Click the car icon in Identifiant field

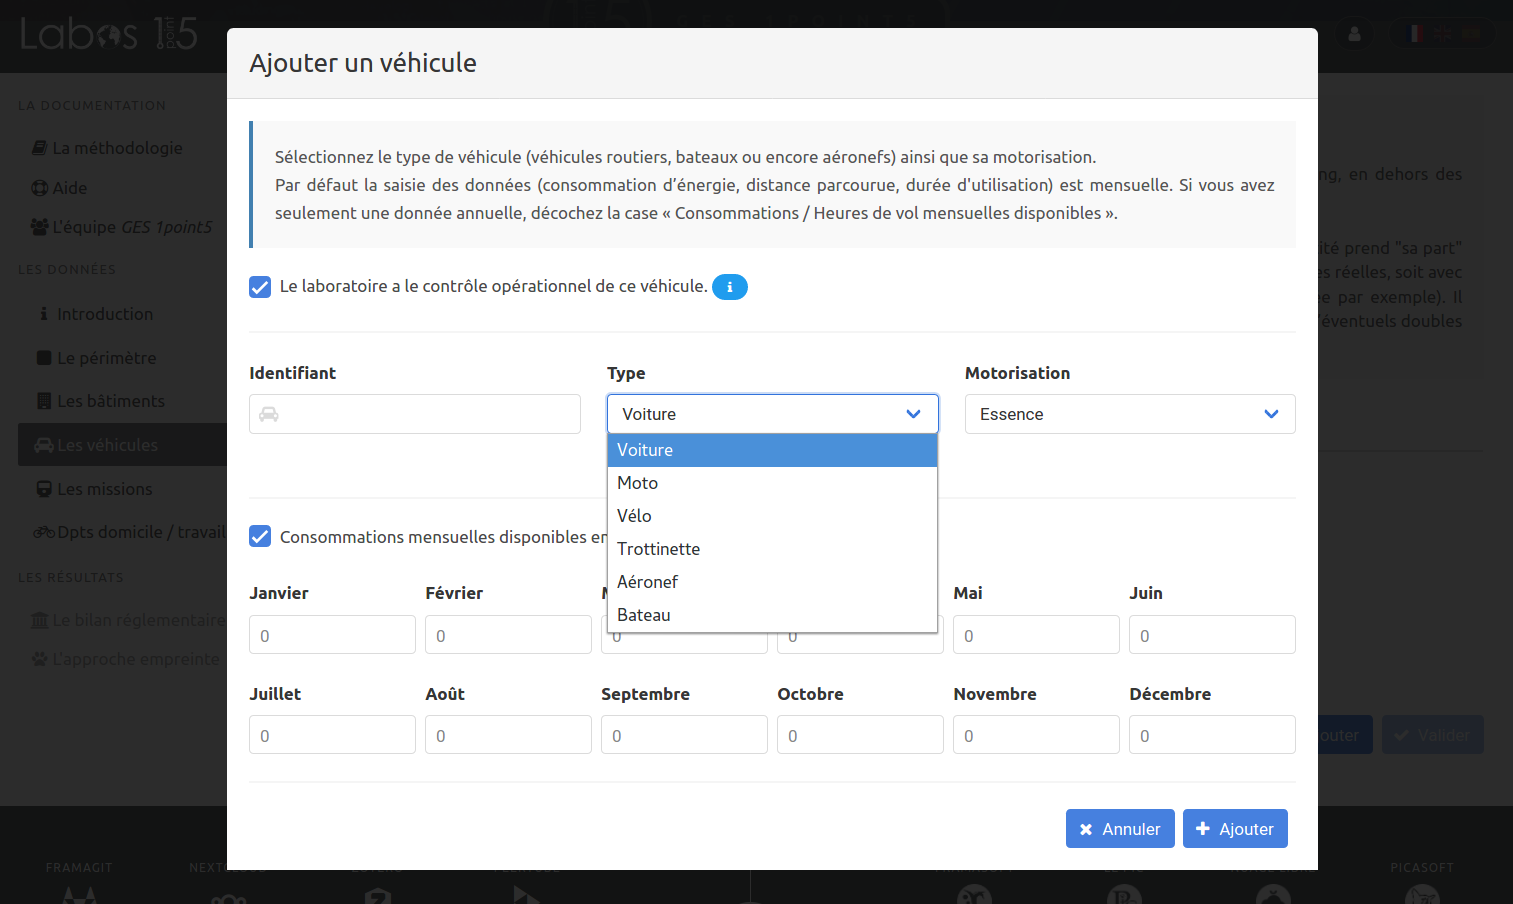pos(269,414)
